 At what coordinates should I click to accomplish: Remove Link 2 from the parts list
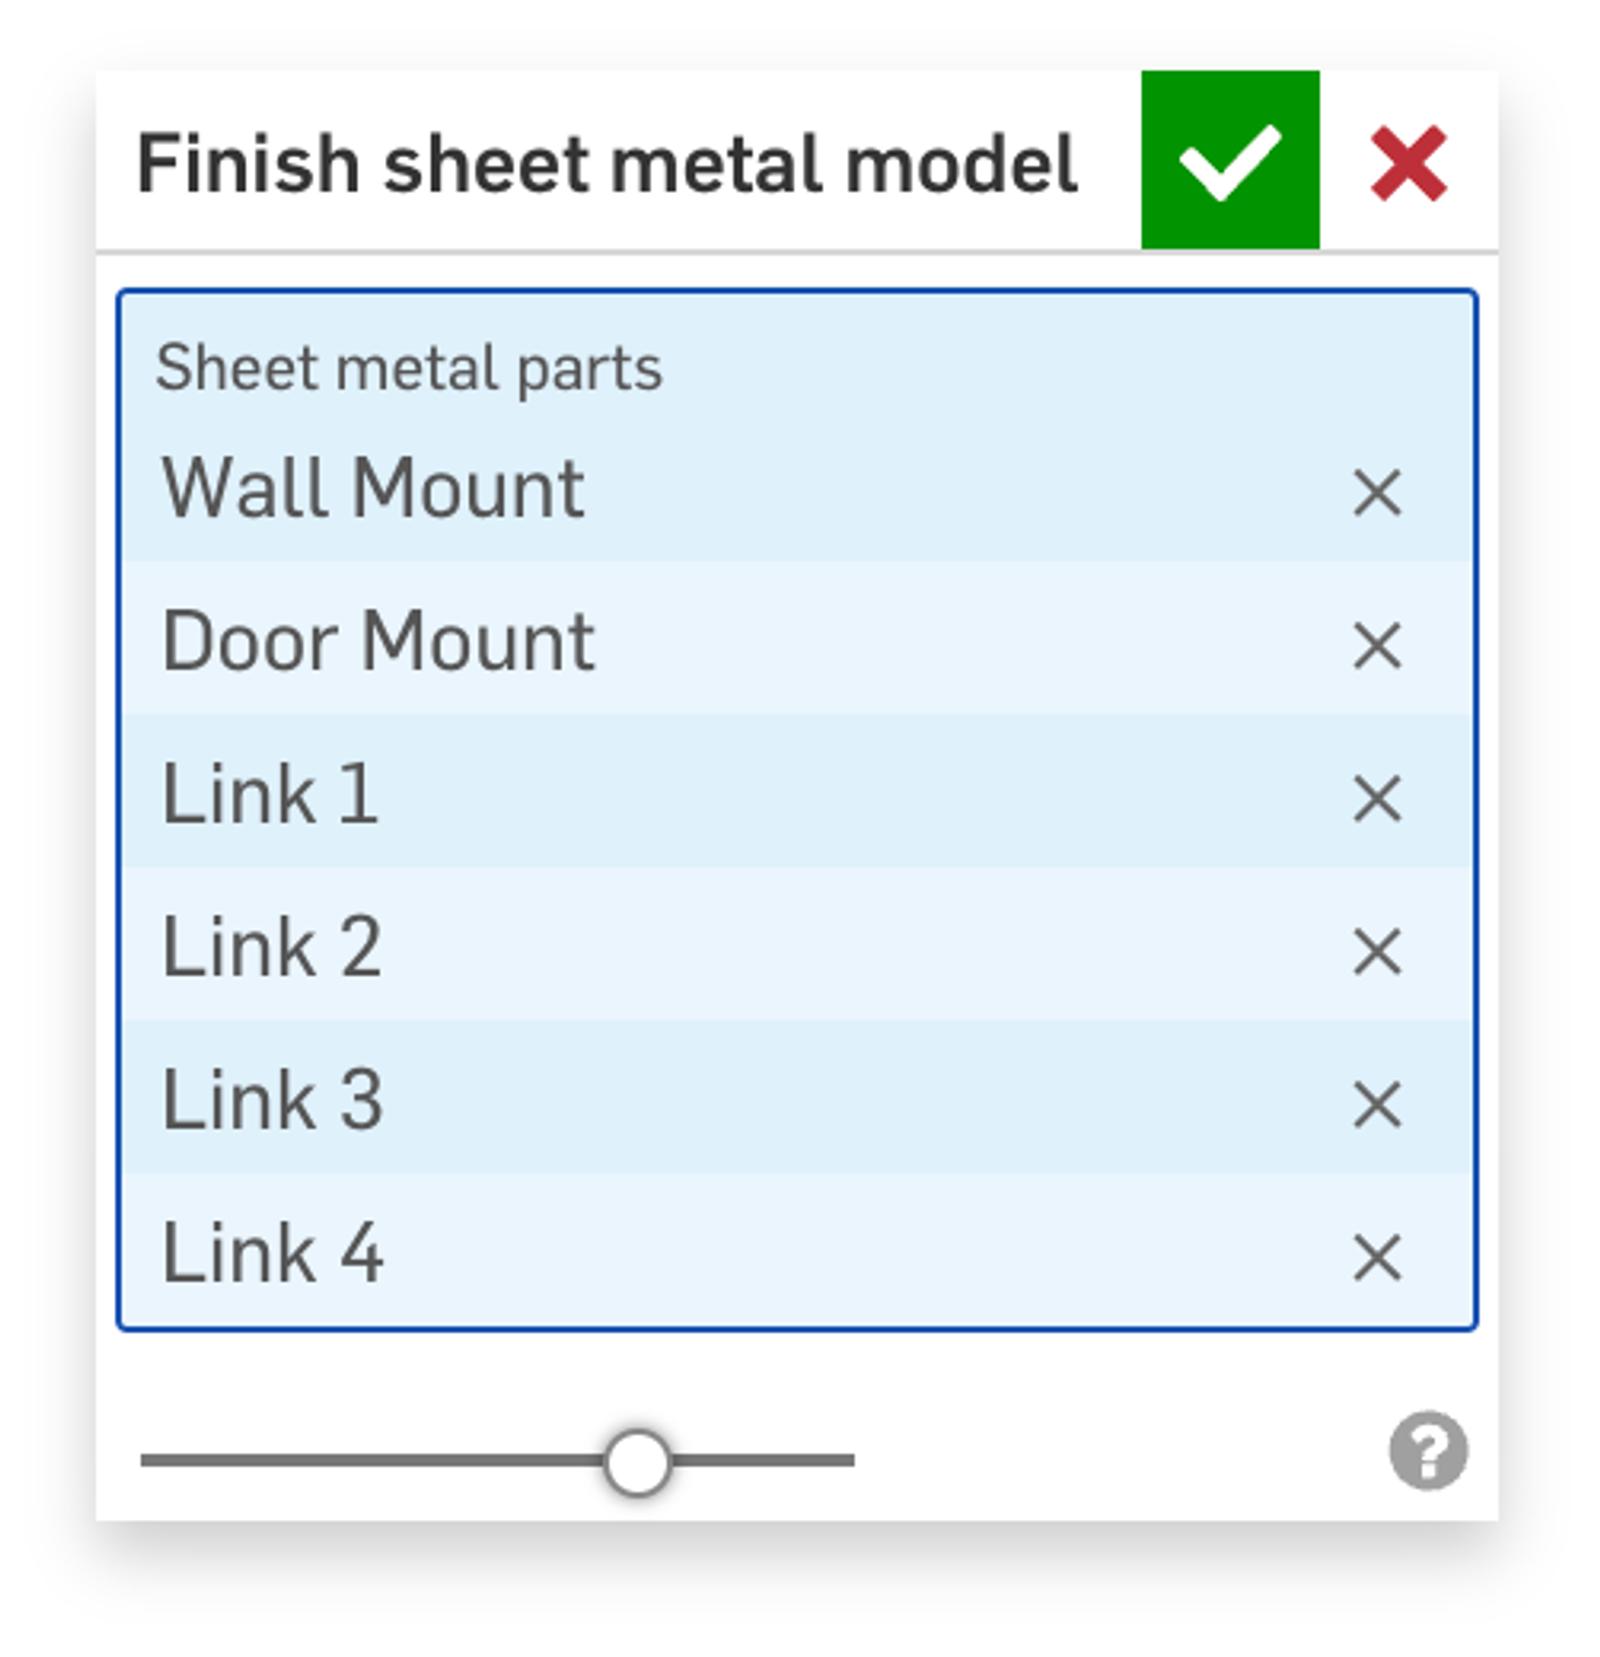point(1376,950)
